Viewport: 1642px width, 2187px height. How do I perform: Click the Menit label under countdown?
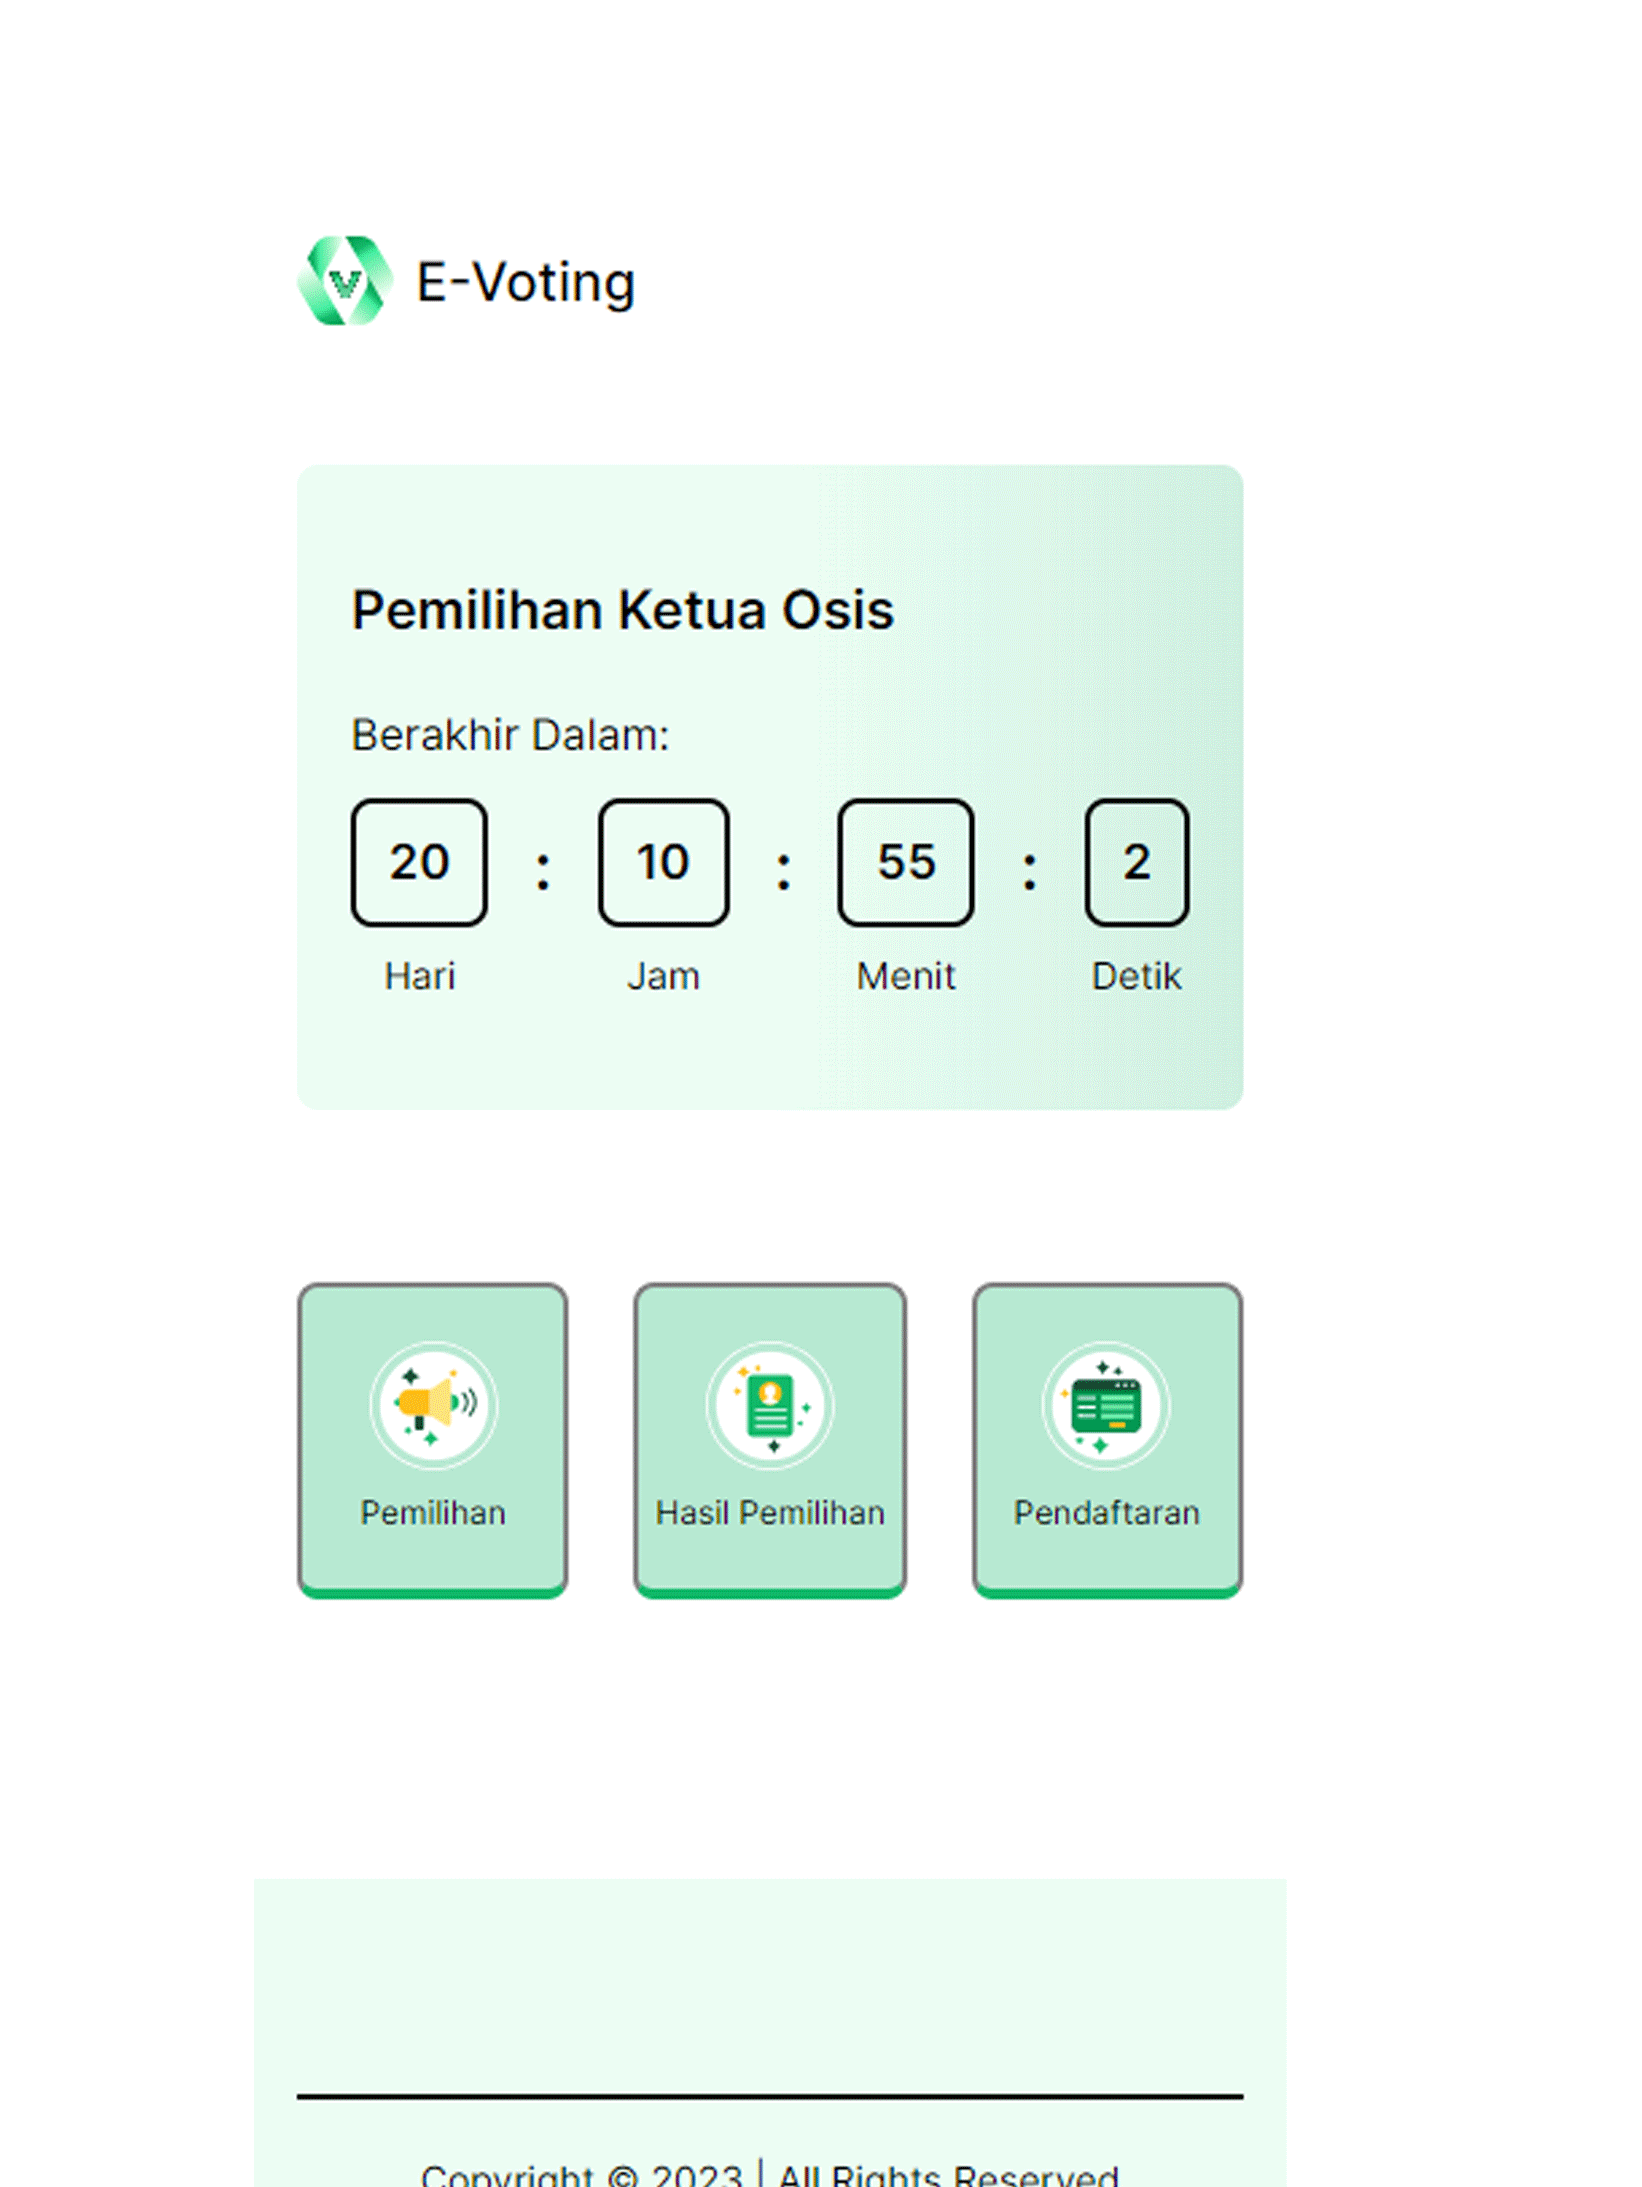pyautogui.click(x=905, y=975)
